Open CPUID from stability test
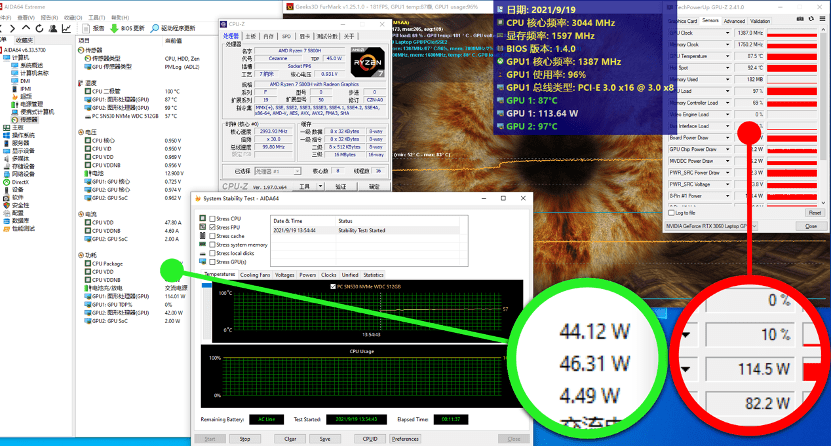Screen dimensions: 832x446 pos(370,439)
